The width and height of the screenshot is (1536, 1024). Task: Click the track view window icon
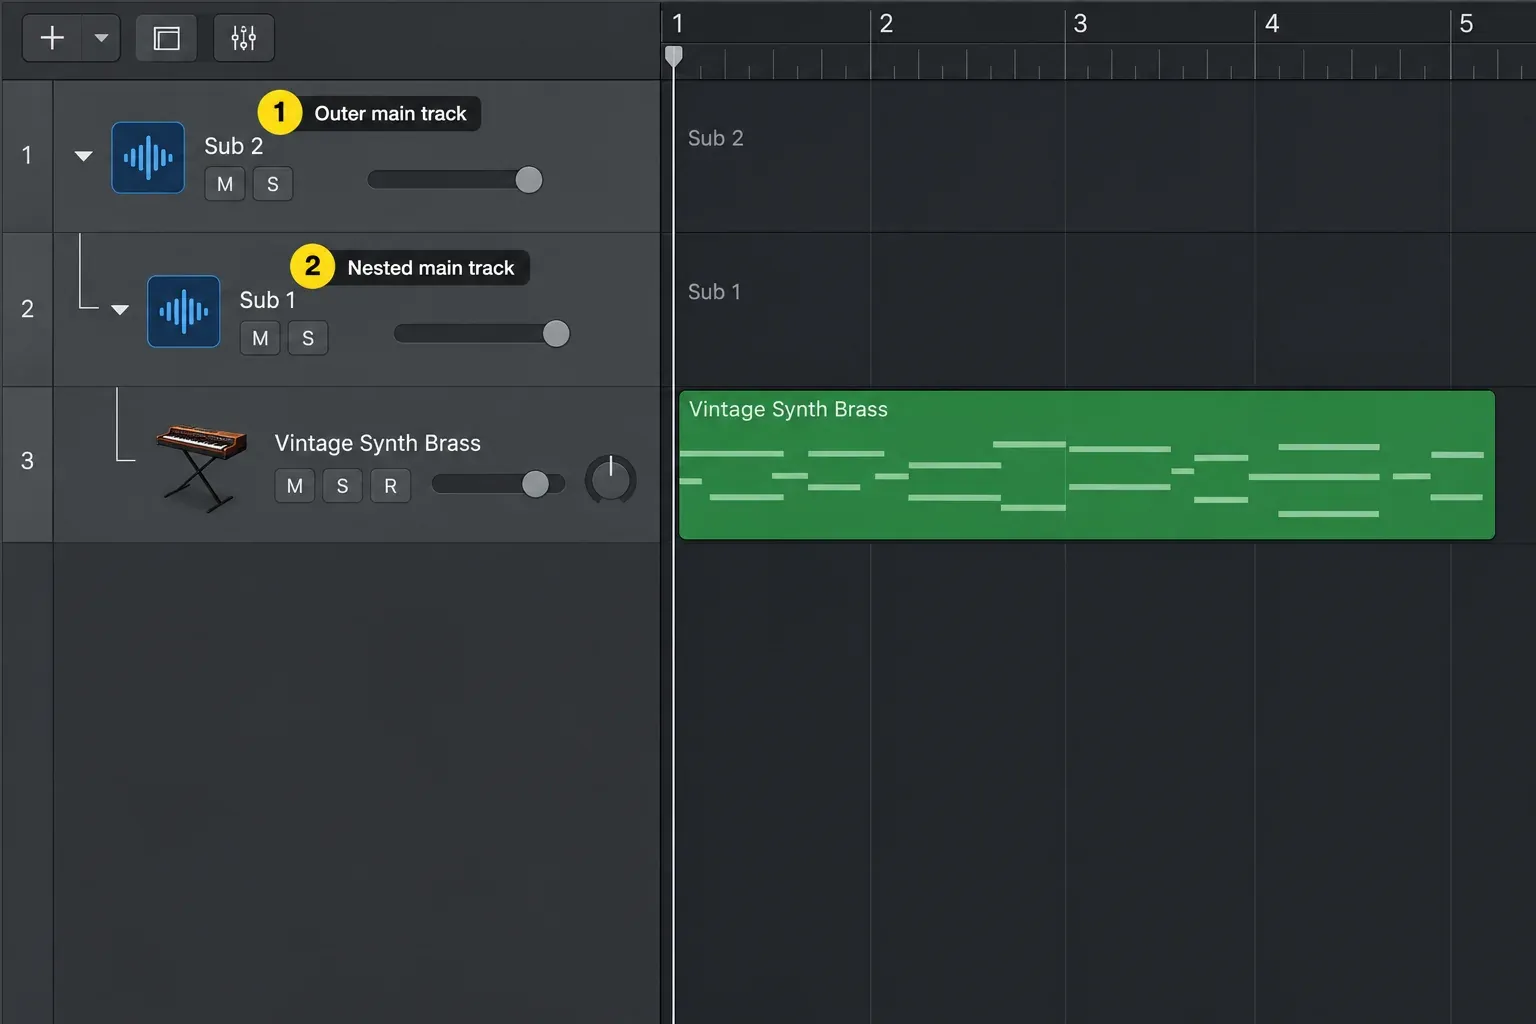point(166,38)
